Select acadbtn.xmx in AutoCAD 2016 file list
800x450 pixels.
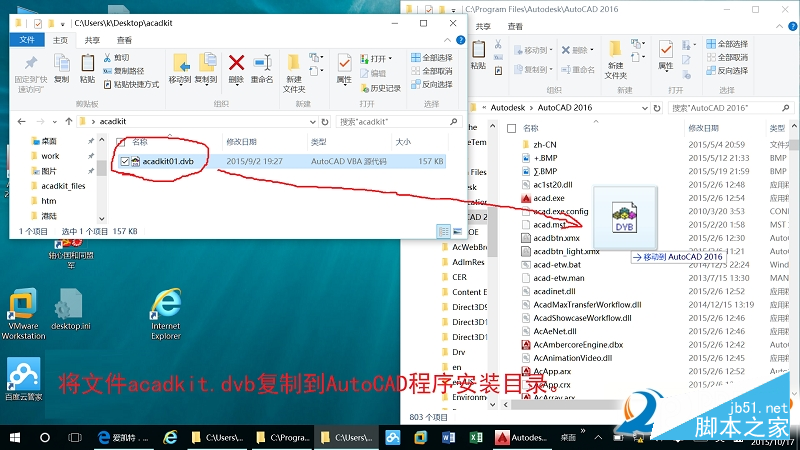(556, 238)
